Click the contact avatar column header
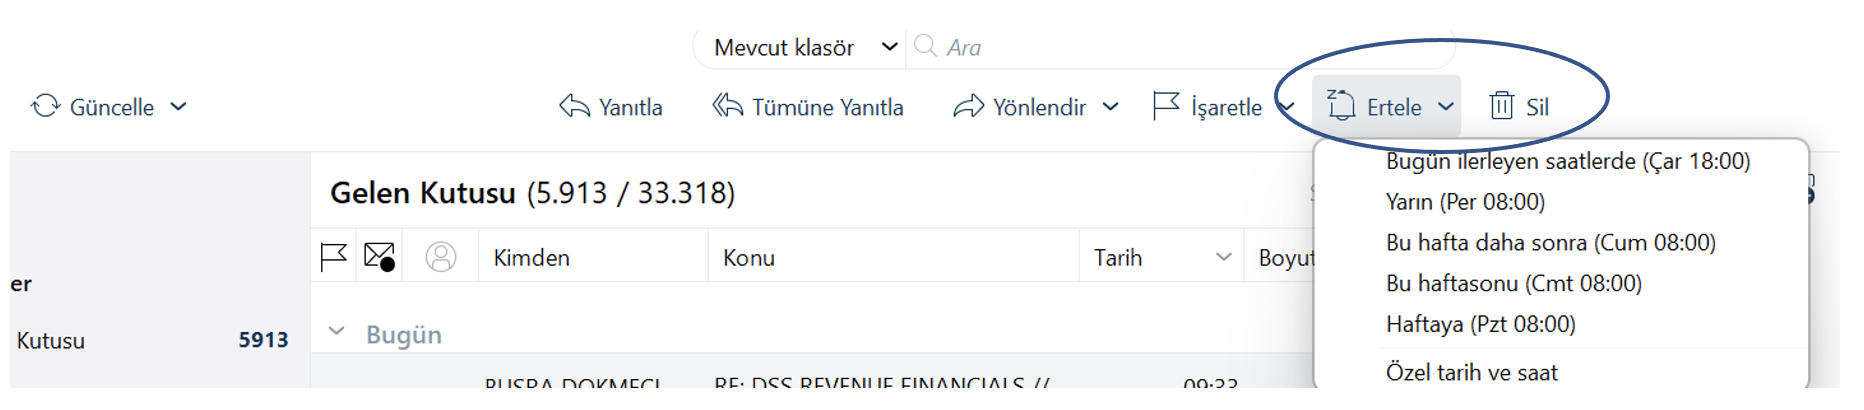 [x=441, y=257]
